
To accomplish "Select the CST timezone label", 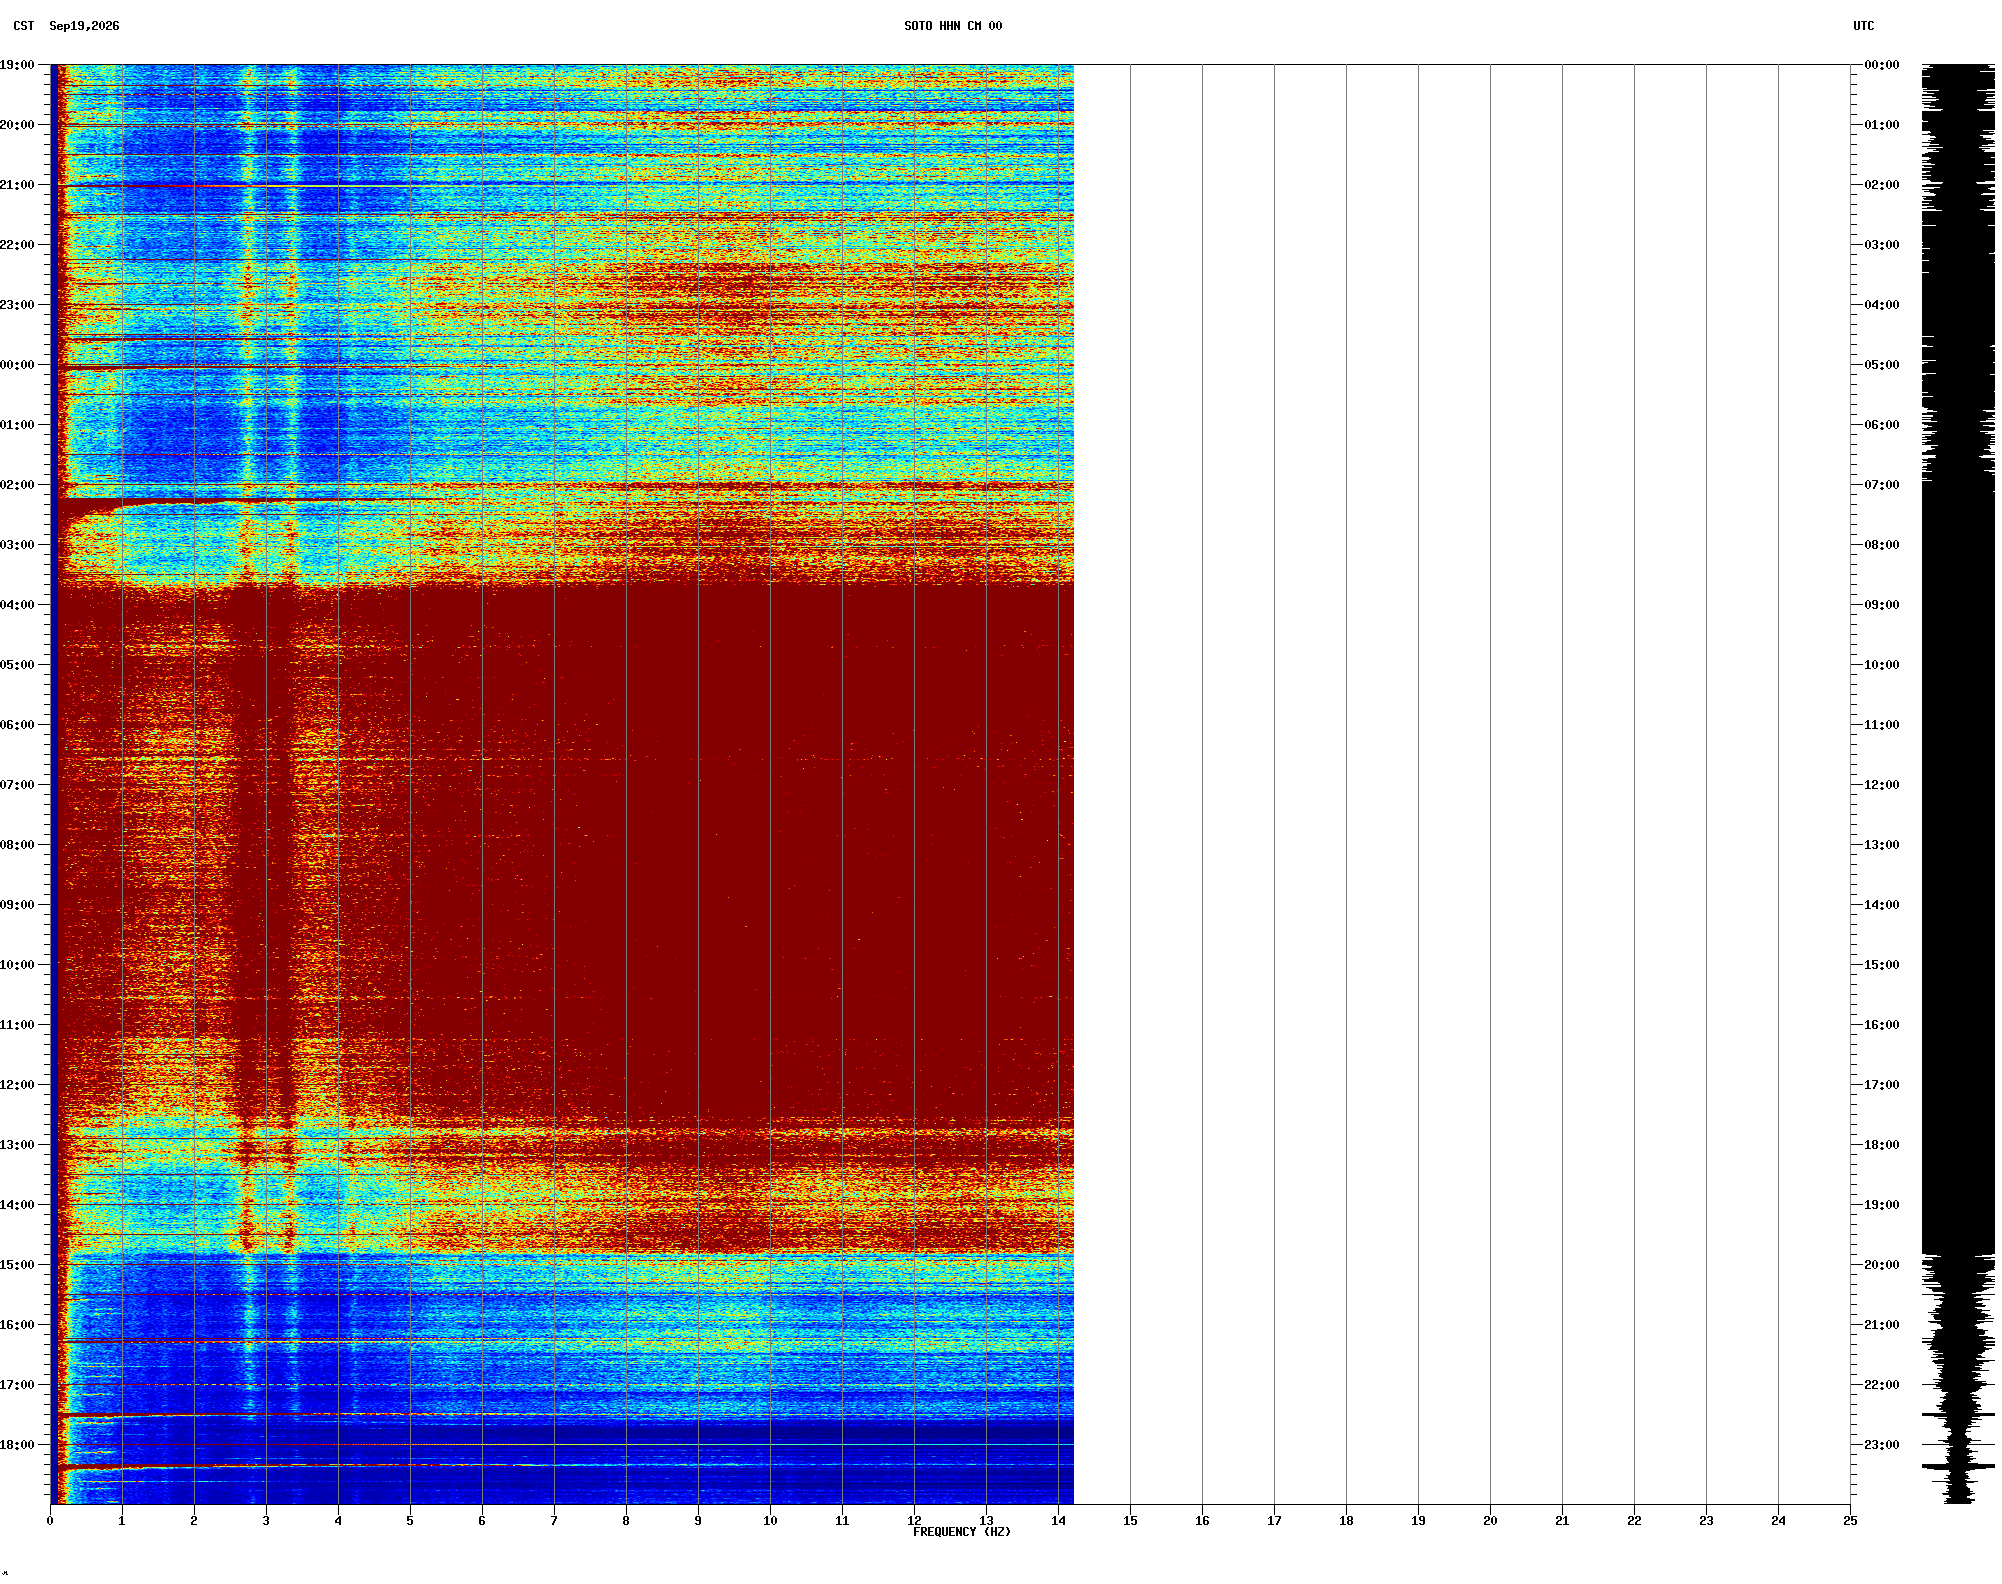I will [x=23, y=26].
